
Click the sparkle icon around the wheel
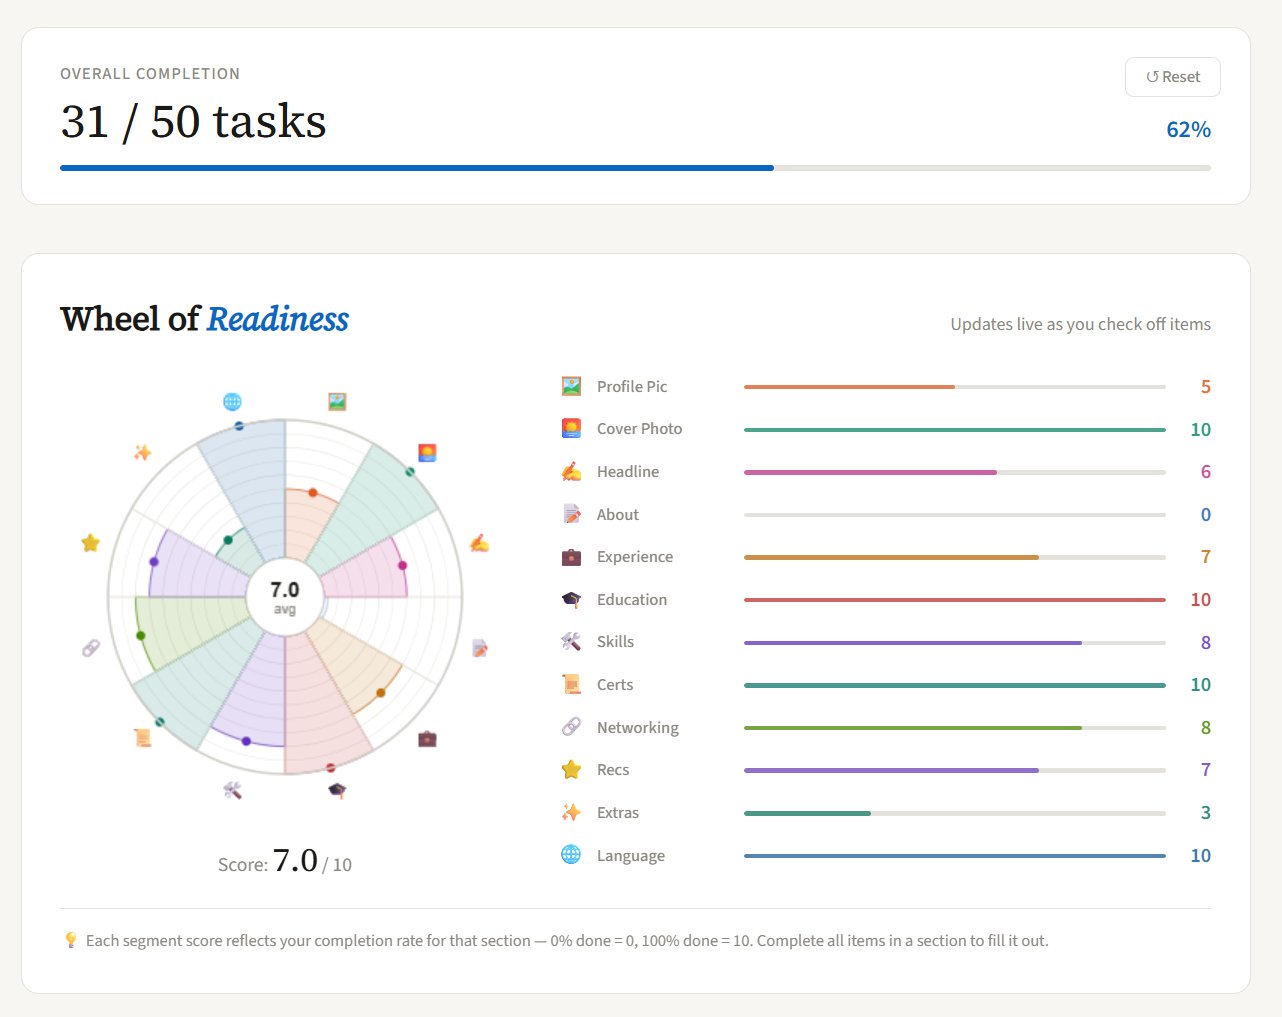142,452
